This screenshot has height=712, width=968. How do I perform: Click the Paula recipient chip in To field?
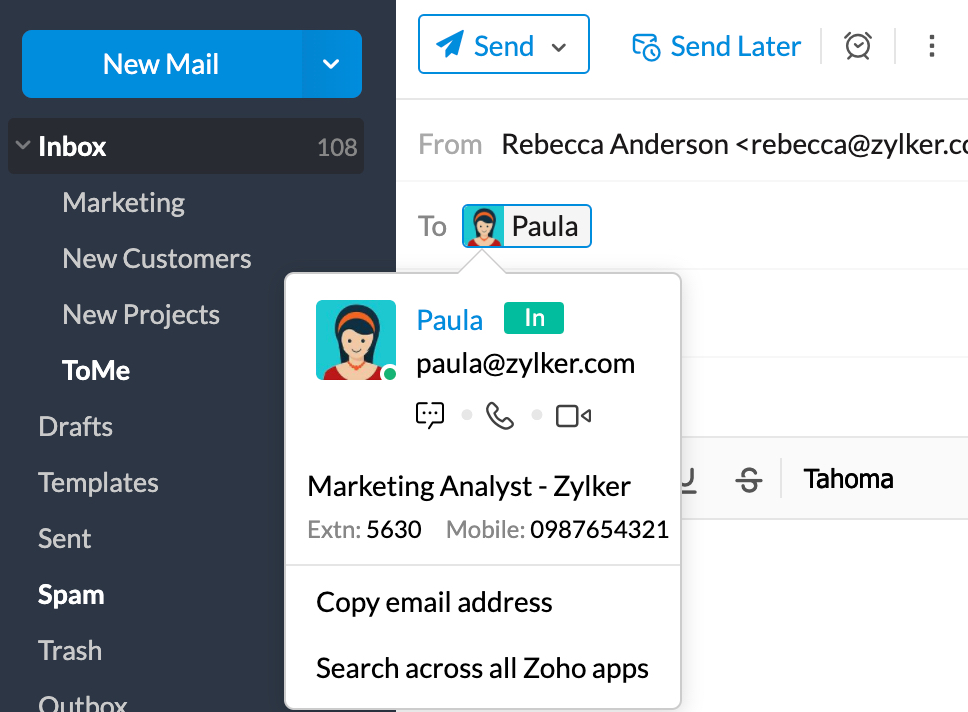click(528, 226)
